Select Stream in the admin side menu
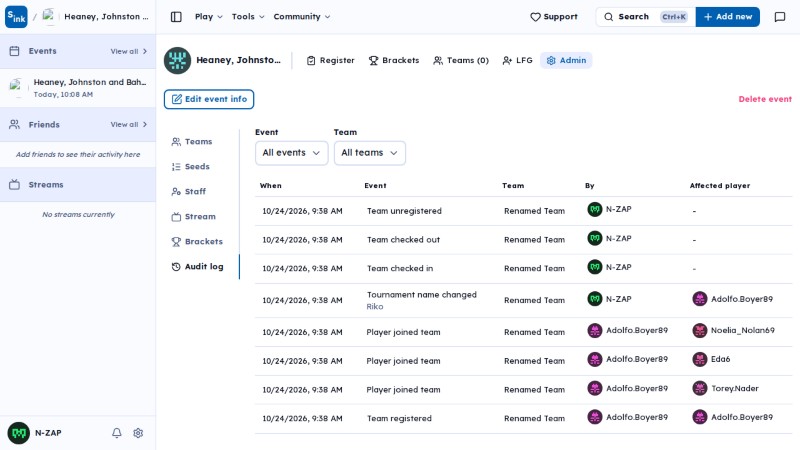Image resolution: width=800 pixels, height=450 pixels. pyautogui.click(x=194, y=217)
